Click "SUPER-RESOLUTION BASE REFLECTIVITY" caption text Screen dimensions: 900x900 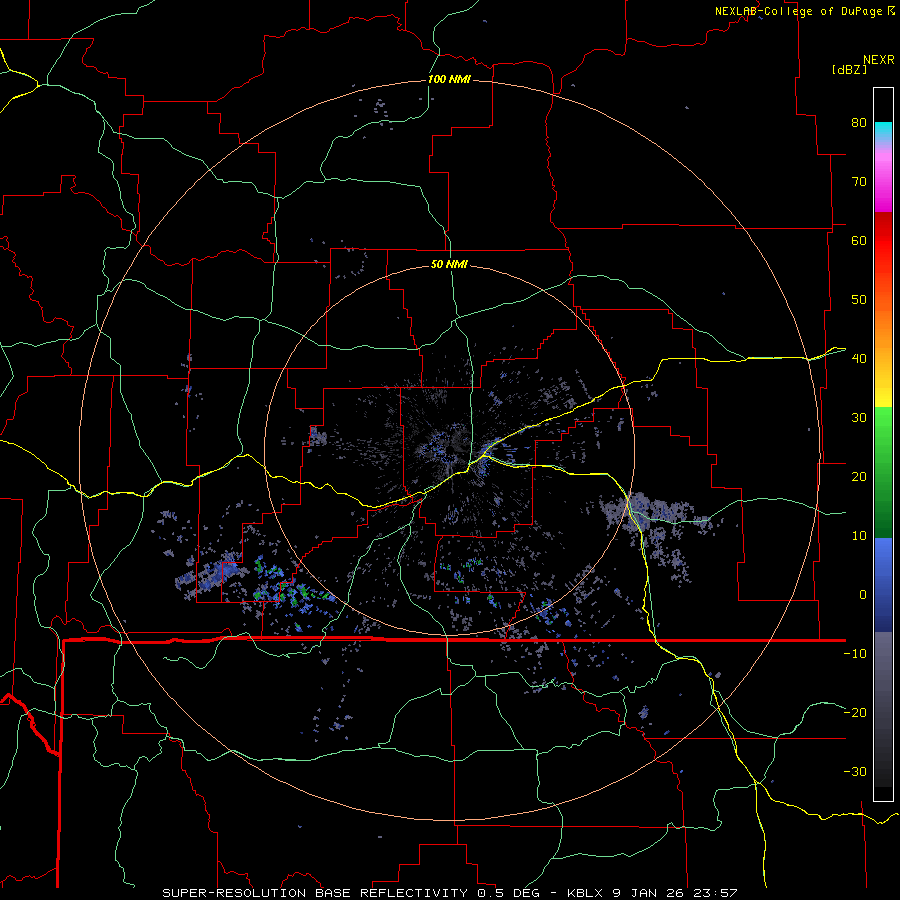[x=315, y=893]
